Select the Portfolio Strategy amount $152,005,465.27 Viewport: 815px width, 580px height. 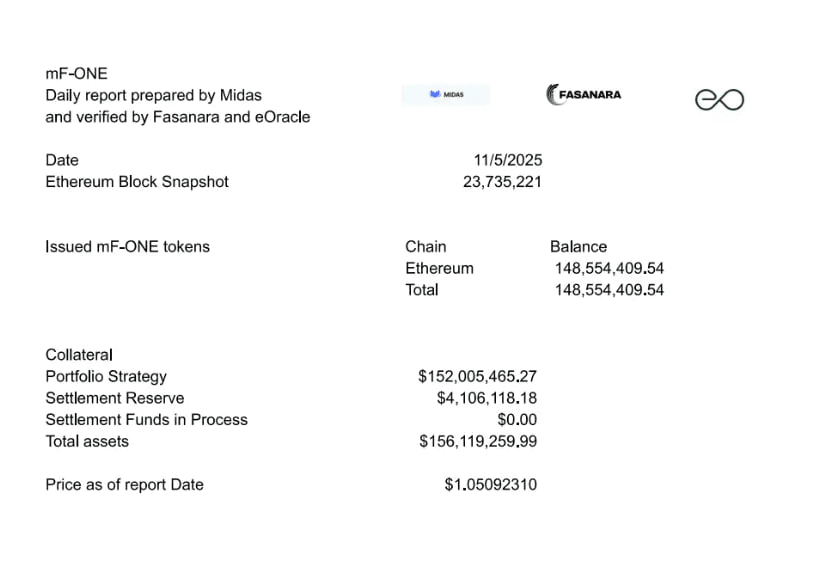[477, 377]
